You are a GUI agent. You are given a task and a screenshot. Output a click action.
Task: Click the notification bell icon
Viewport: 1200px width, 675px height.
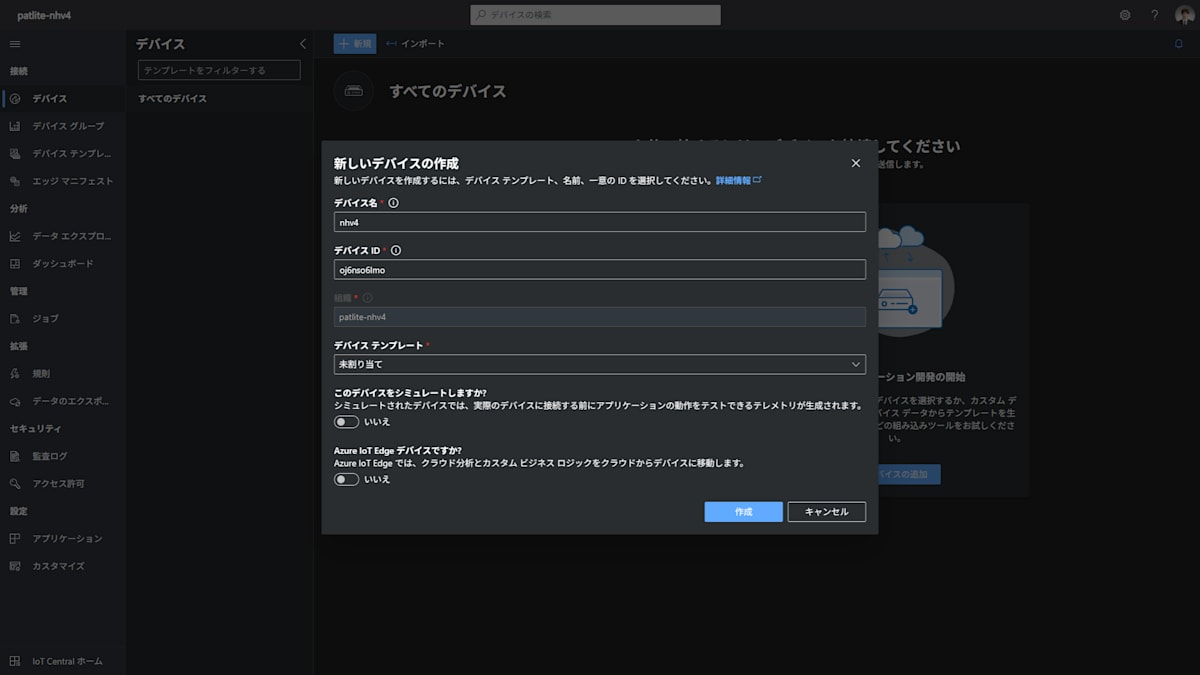pyautogui.click(x=1178, y=44)
